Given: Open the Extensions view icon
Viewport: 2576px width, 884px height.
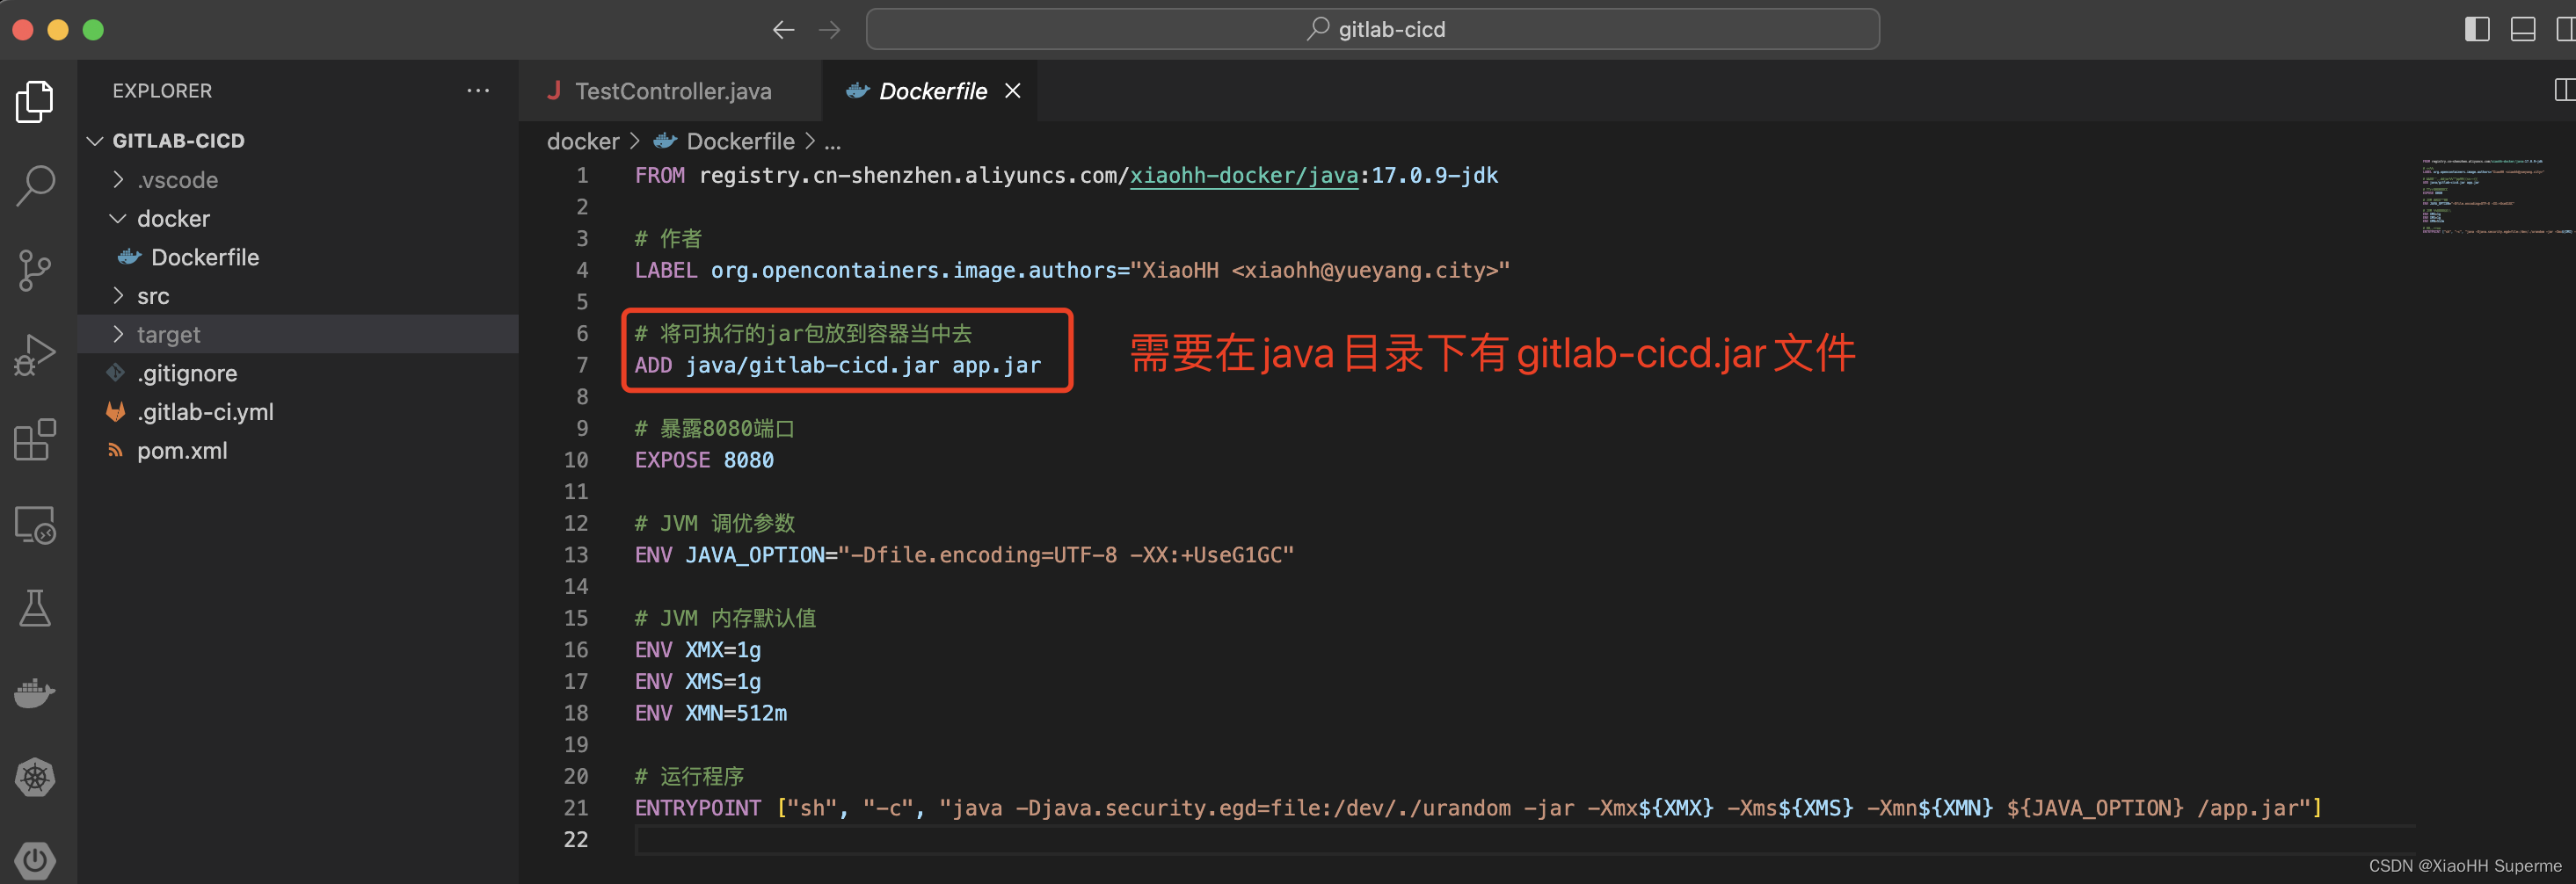Looking at the screenshot, I should [x=35, y=440].
